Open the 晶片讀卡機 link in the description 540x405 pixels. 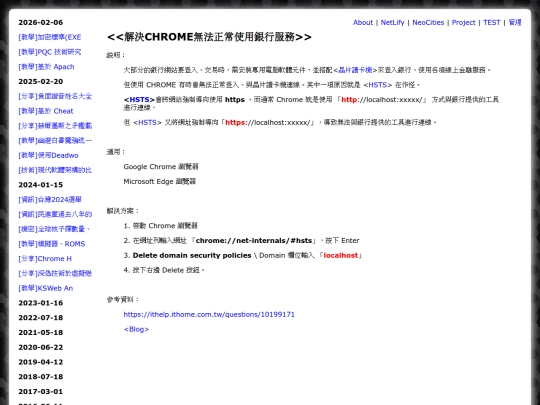(355, 70)
